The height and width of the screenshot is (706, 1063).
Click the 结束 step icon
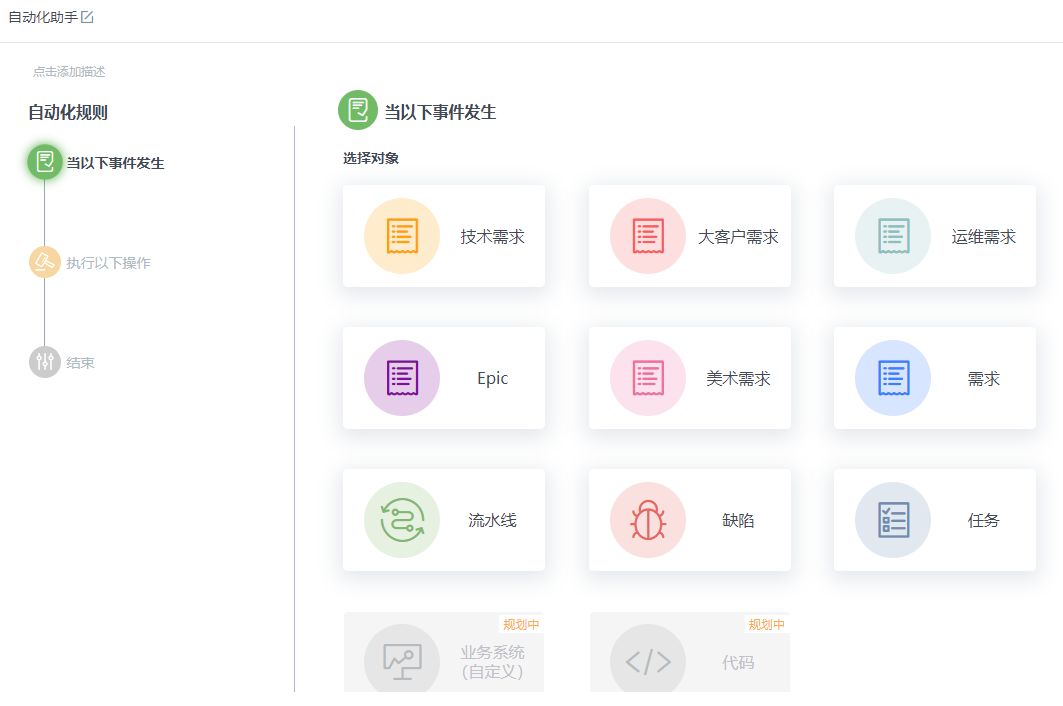point(44,363)
